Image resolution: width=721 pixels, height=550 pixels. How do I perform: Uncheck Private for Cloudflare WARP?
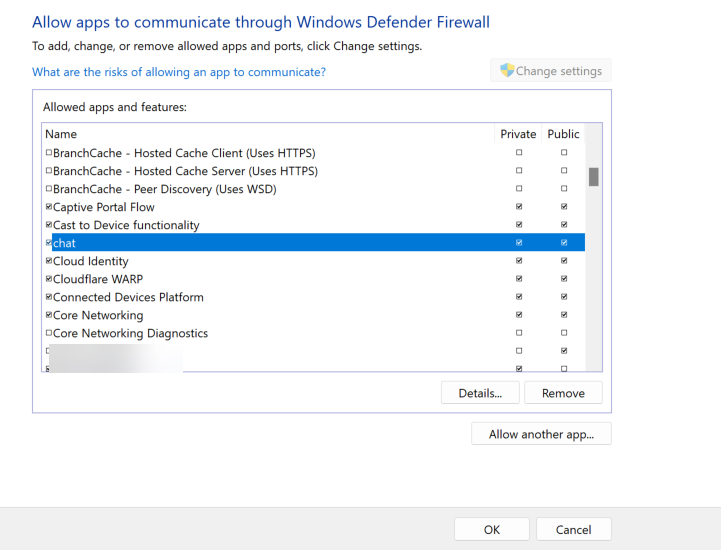tap(519, 279)
